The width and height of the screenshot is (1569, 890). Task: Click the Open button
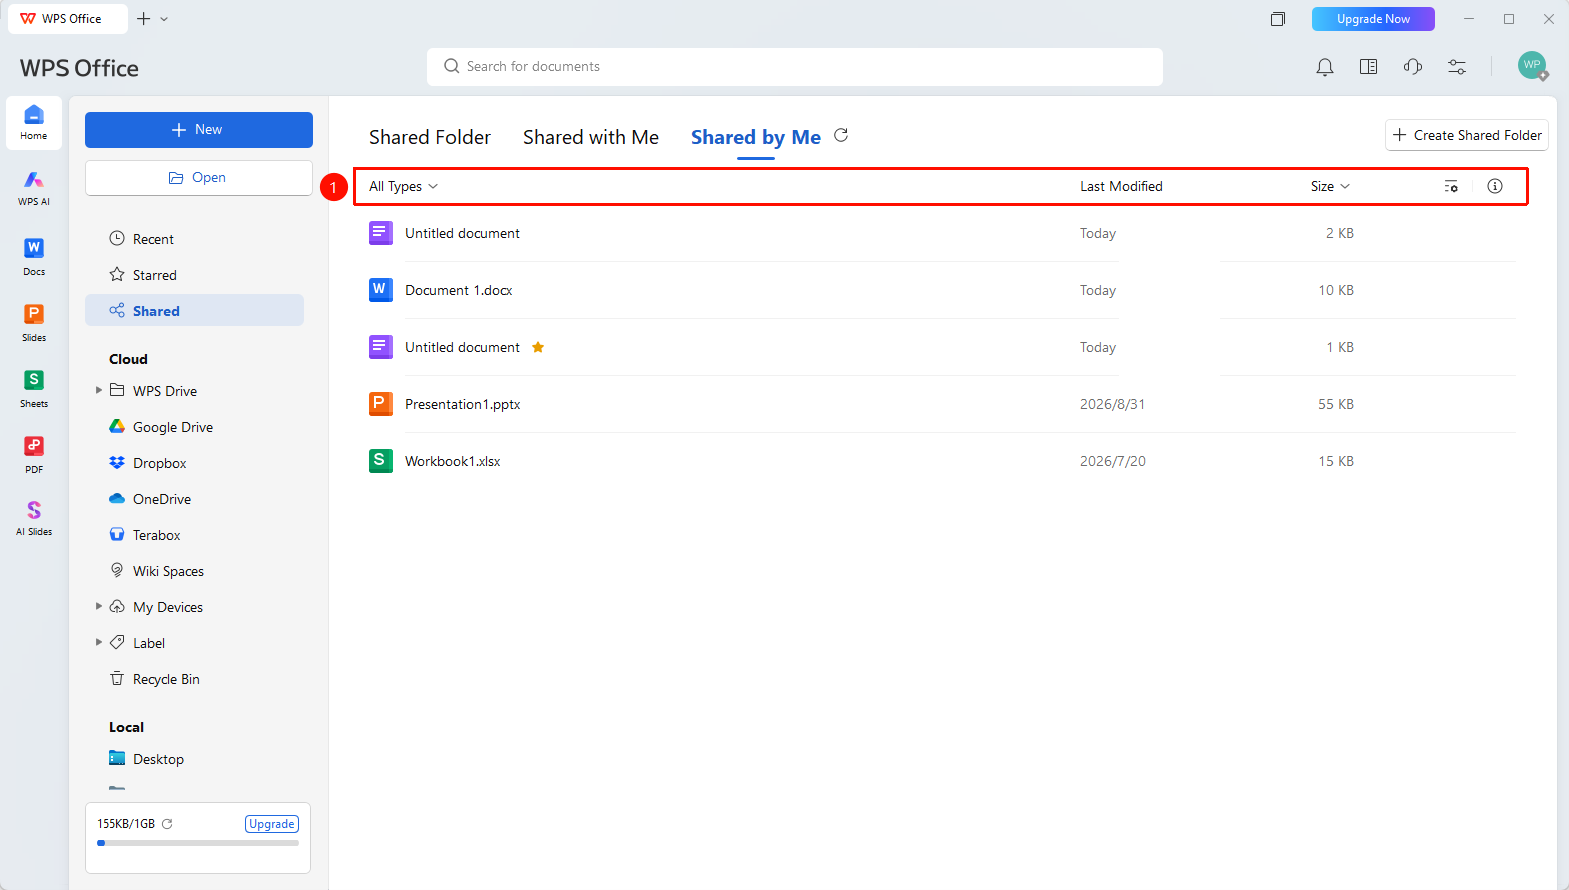199,178
